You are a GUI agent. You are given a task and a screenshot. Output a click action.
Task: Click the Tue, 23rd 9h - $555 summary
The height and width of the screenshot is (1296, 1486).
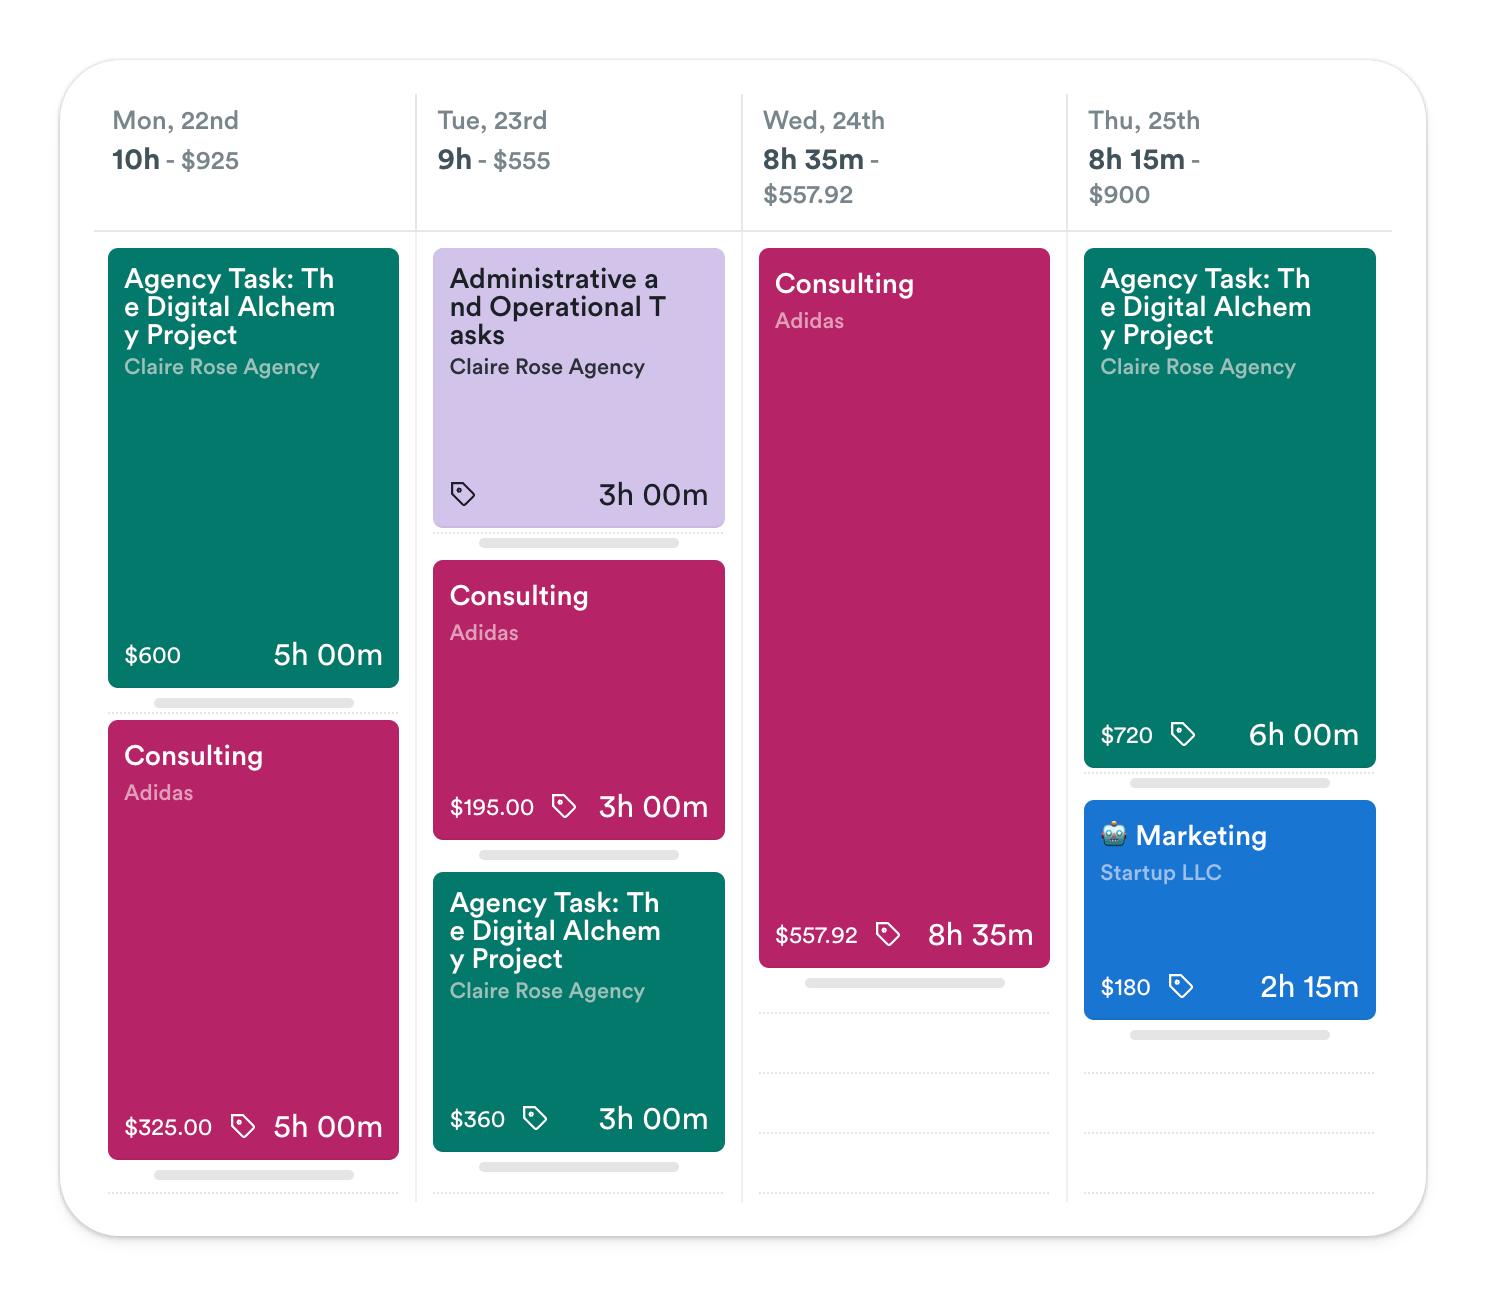coord(494,160)
